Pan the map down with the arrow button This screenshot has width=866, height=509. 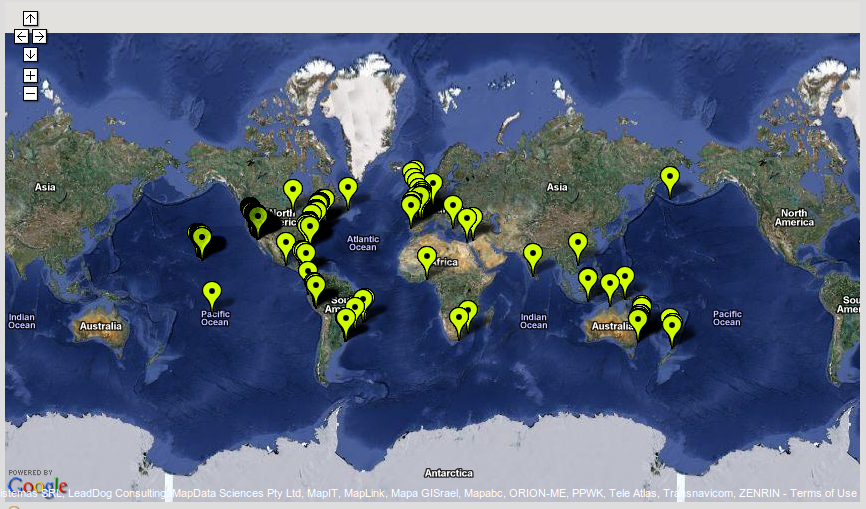[x=30, y=54]
